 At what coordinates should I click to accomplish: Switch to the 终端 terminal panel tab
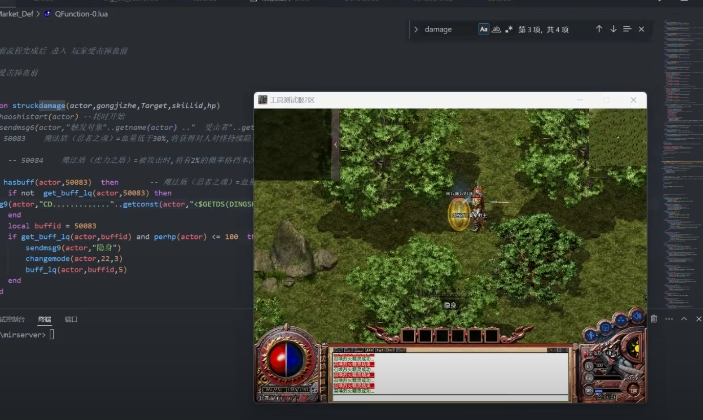(44, 319)
